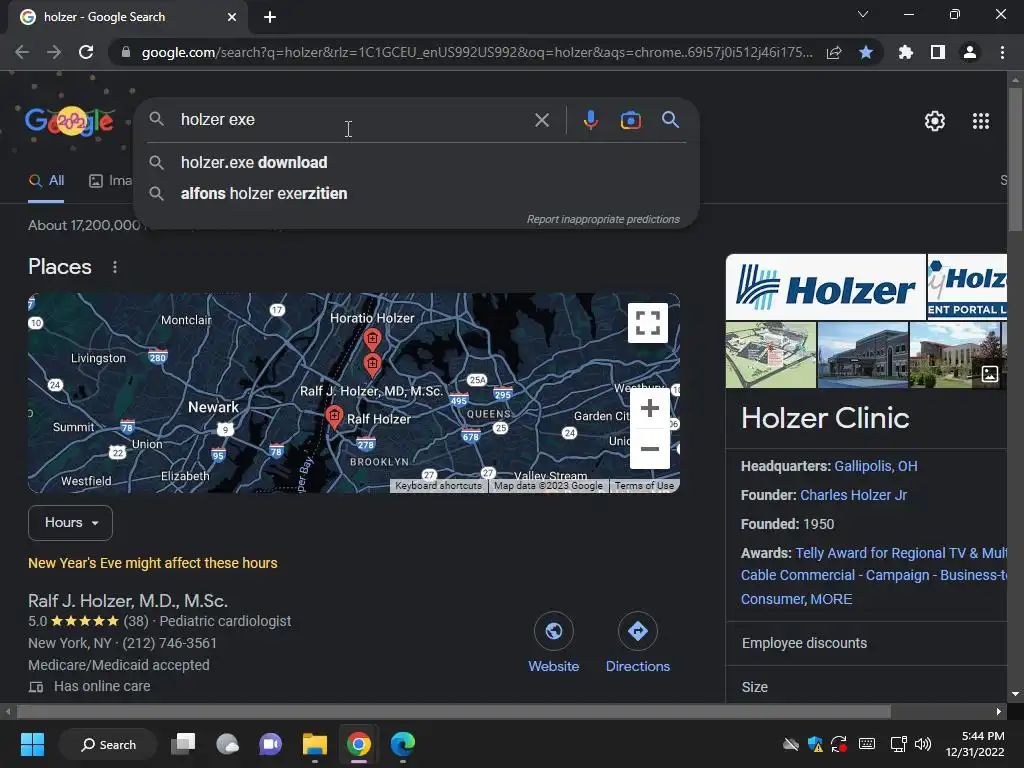Open Chrome three-dot menu
Image resolution: width=1024 pixels, height=768 pixels.
pos(1002,52)
